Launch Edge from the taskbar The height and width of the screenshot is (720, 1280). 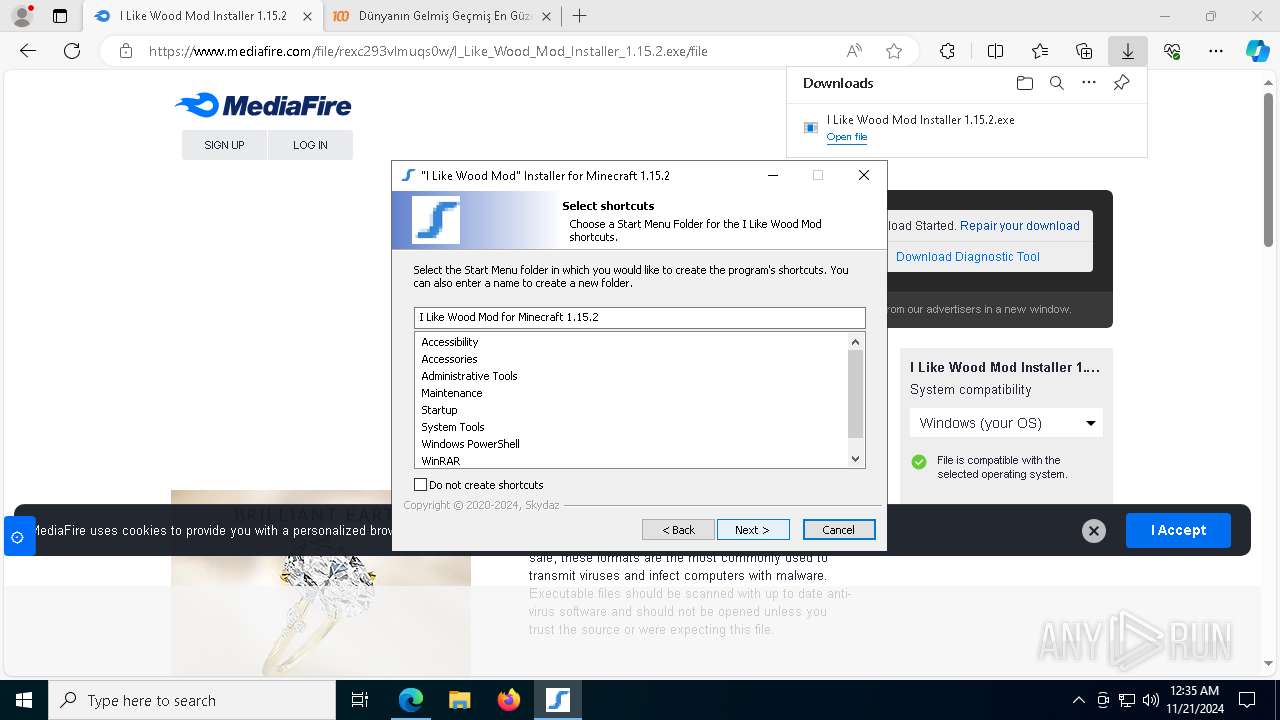[x=411, y=700]
